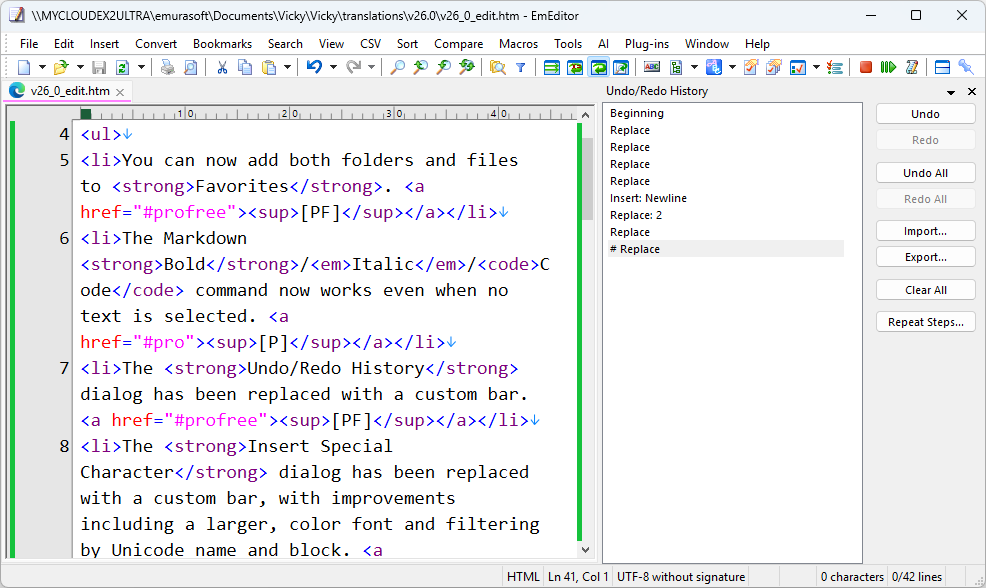Open the Plug-ins menu
Screen dimensions: 986x588
[x=646, y=44]
